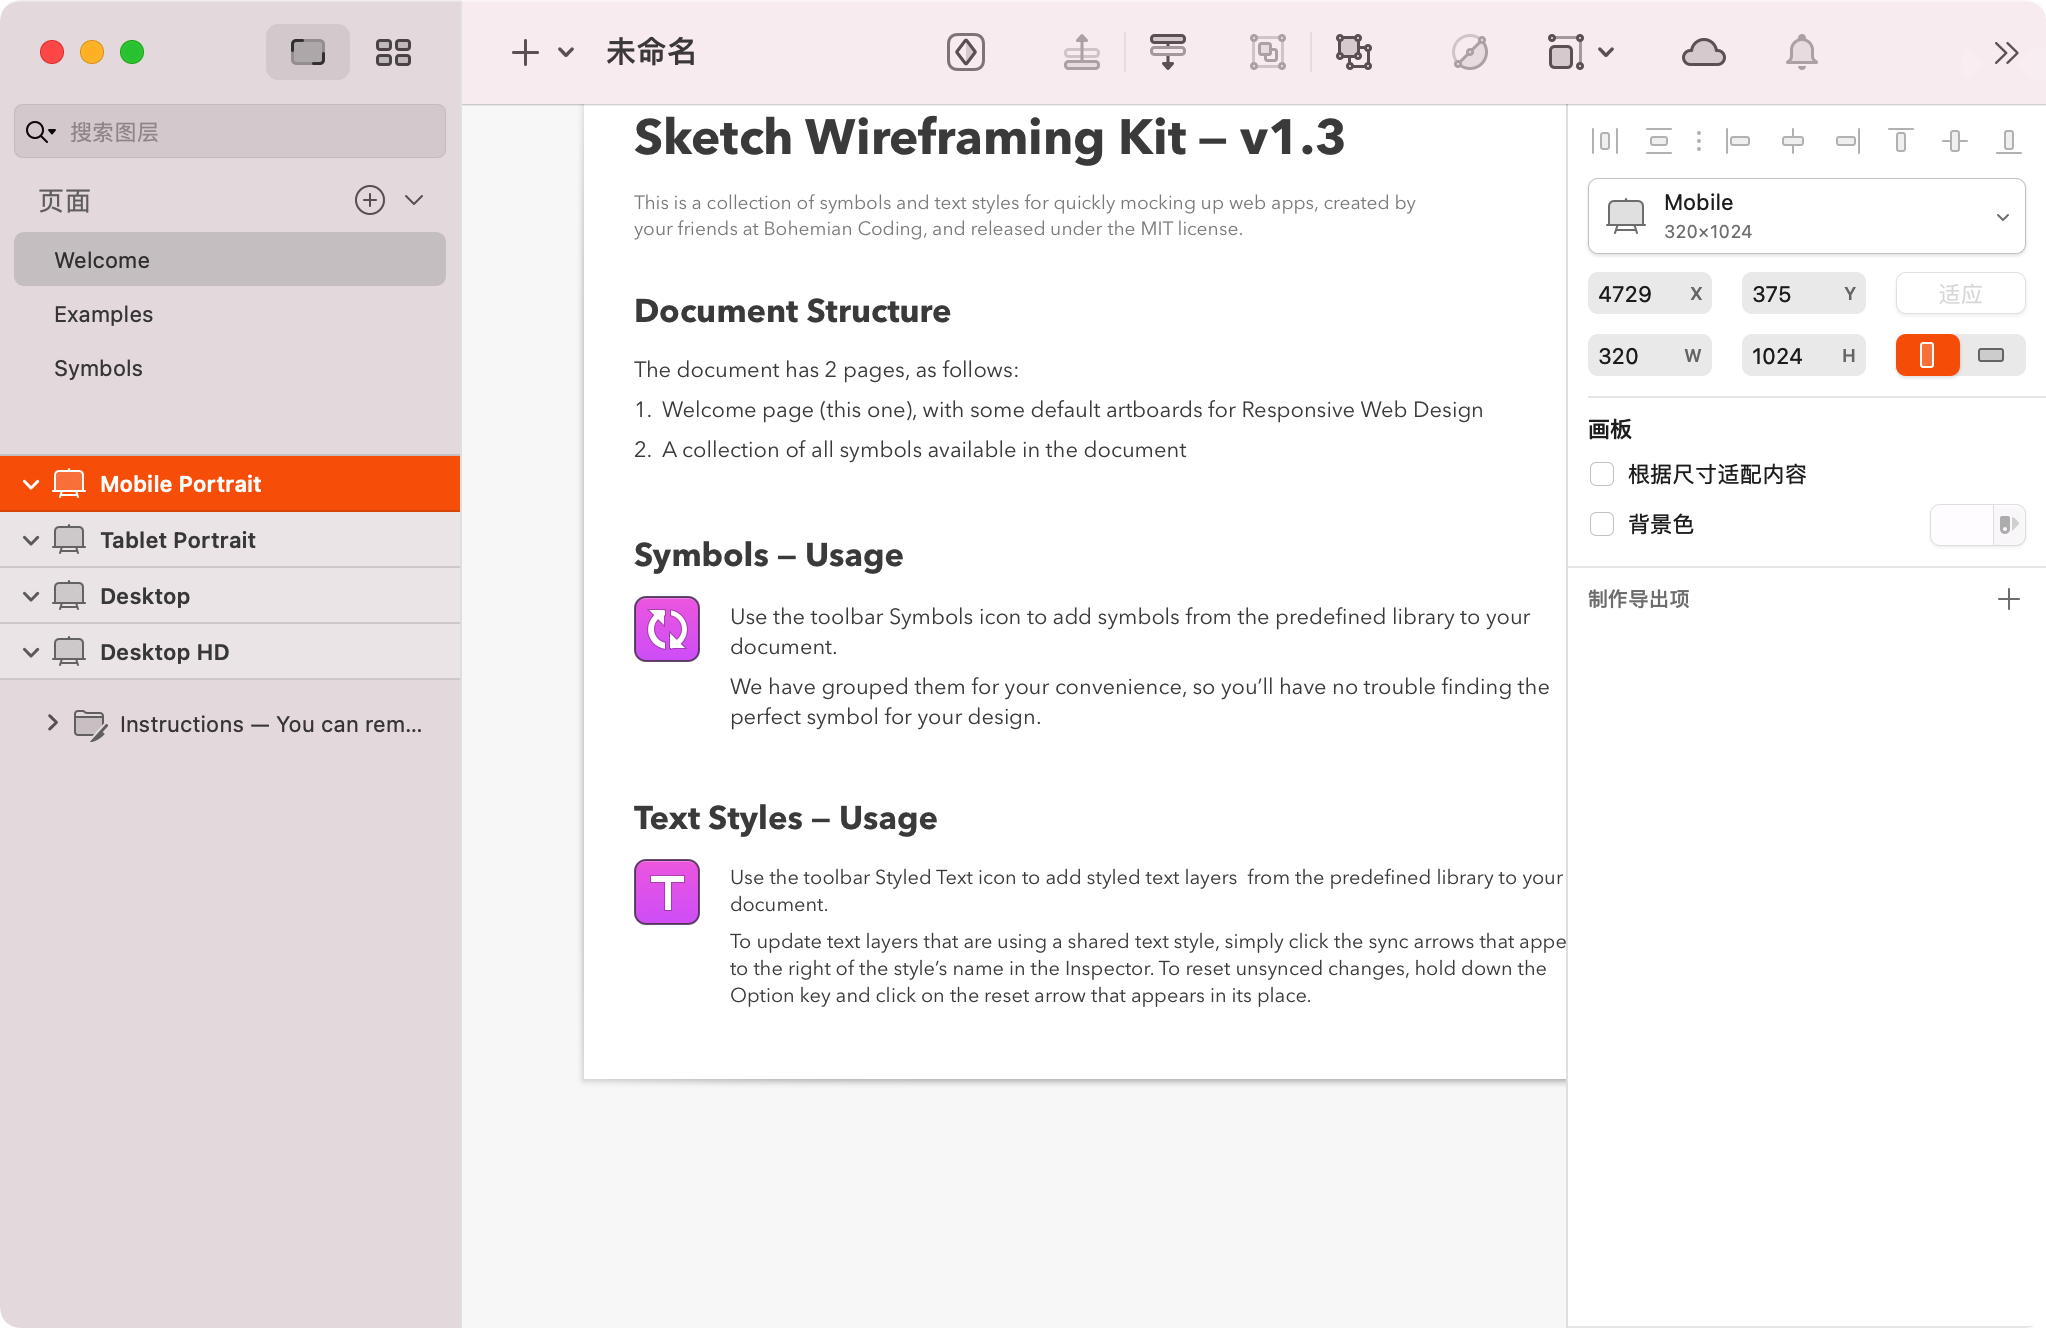Select the Examples page
This screenshot has width=2046, height=1328.
pyautogui.click(x=229, y=314)
